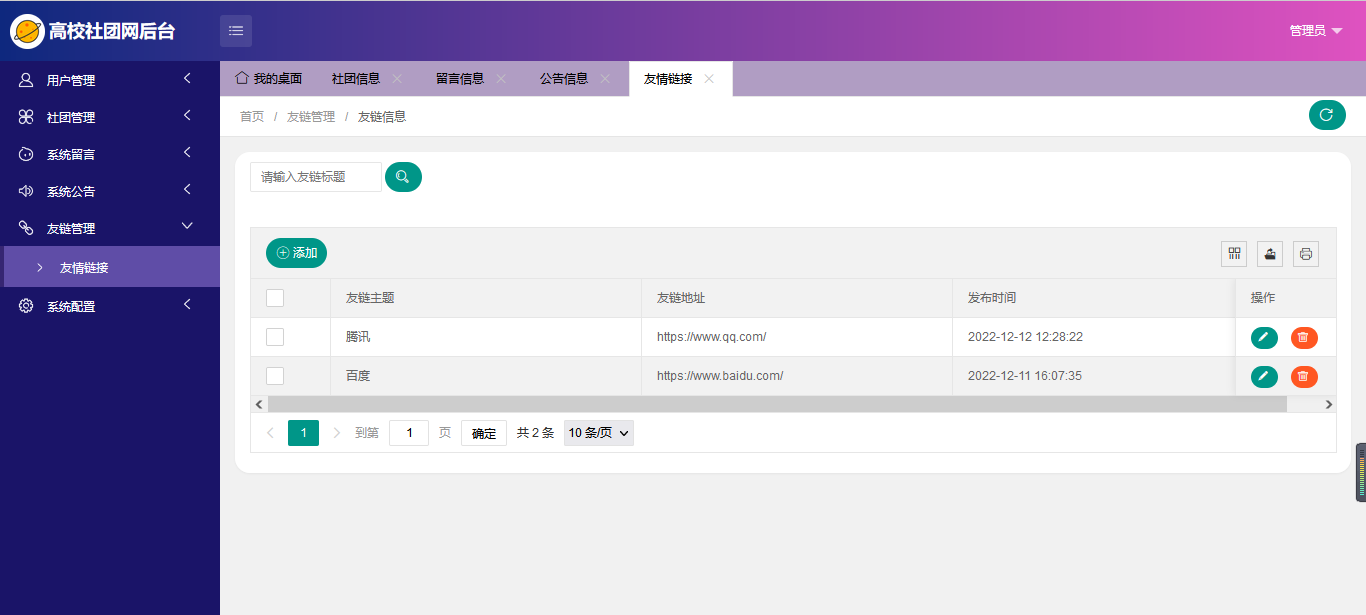The image size is (1366, 615).
Task: Expand the 系统留言 menu chevron
Action: (x=187, y=153)
